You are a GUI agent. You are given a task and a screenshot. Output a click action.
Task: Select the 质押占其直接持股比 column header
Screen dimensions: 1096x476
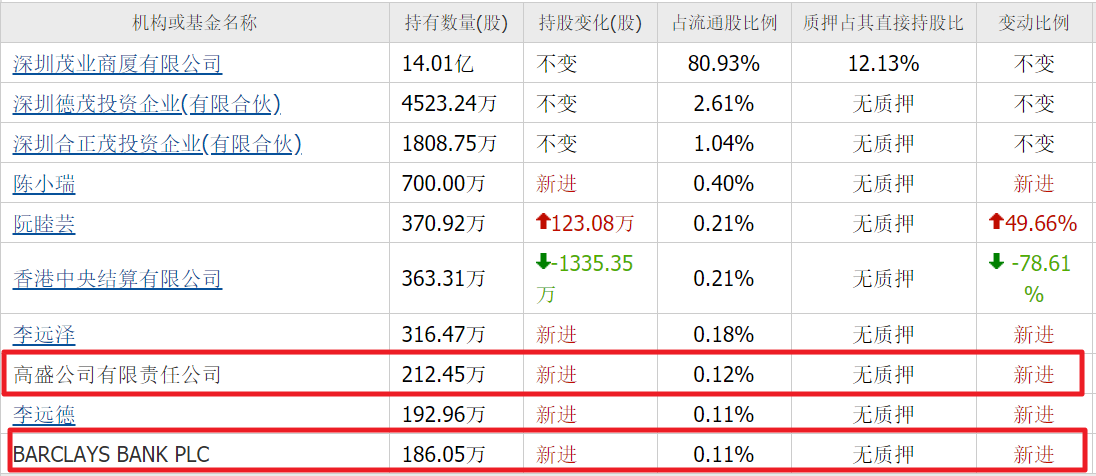(x=884, y=23)
